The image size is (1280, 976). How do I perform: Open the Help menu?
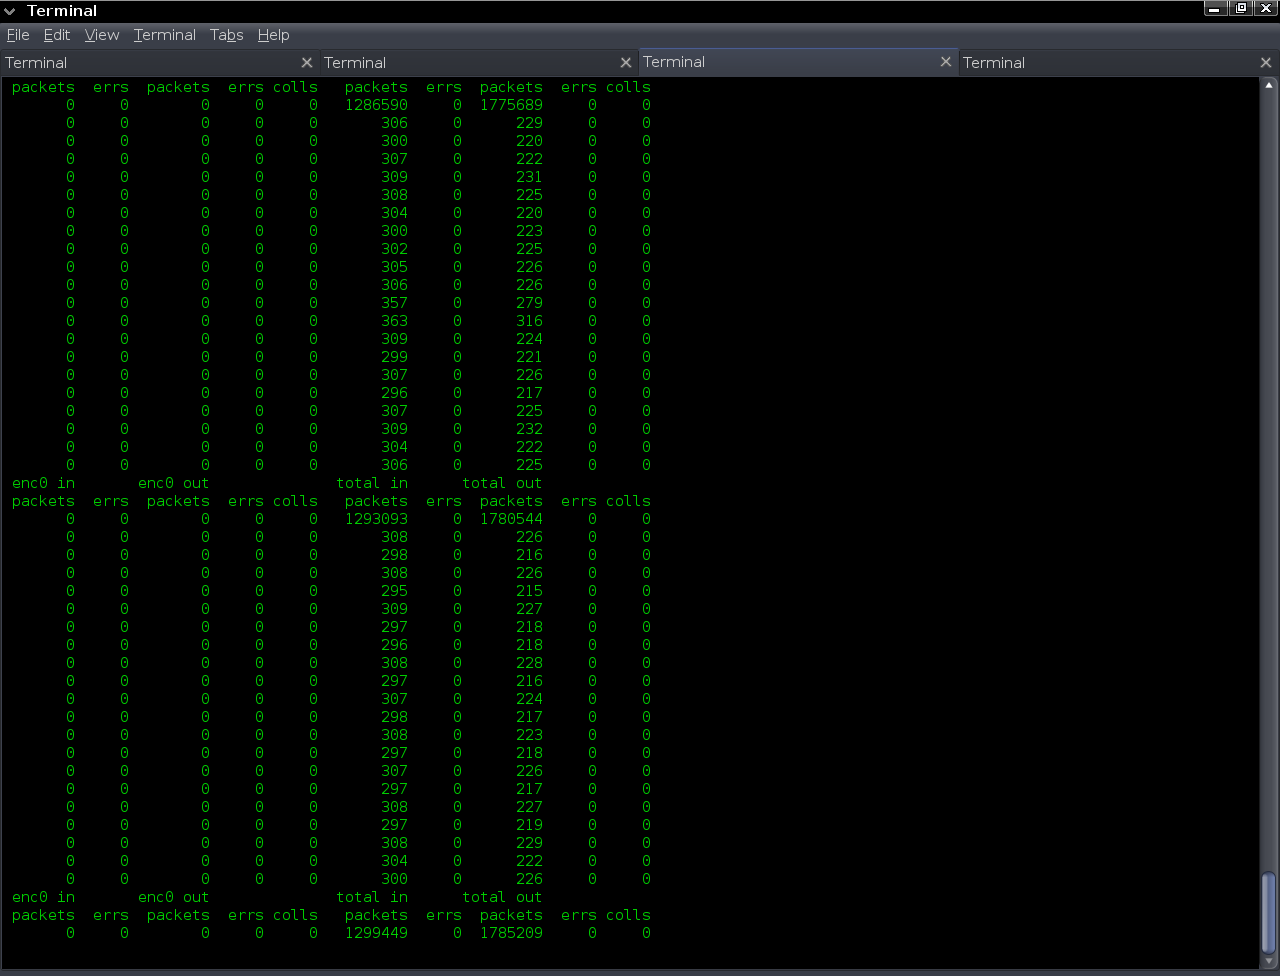[273, 35]
